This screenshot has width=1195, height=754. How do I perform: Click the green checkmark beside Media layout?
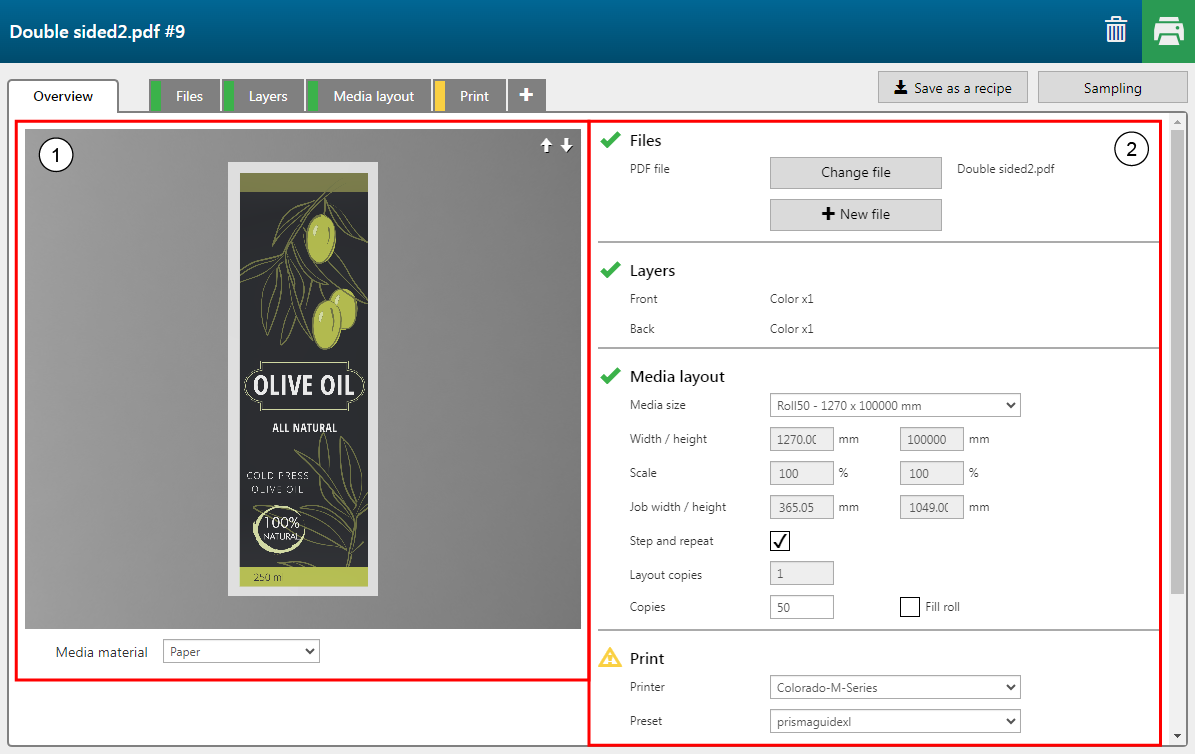coord(610,377)
